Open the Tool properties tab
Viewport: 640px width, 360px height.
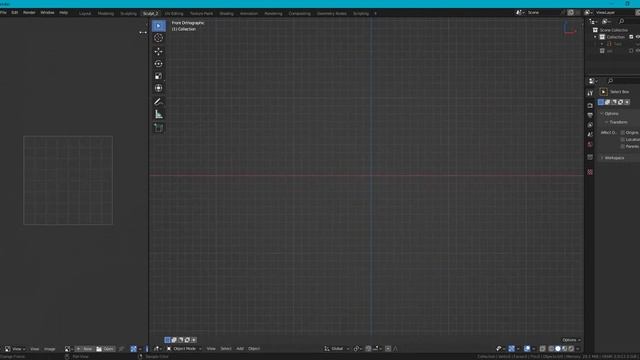[590, 93]
